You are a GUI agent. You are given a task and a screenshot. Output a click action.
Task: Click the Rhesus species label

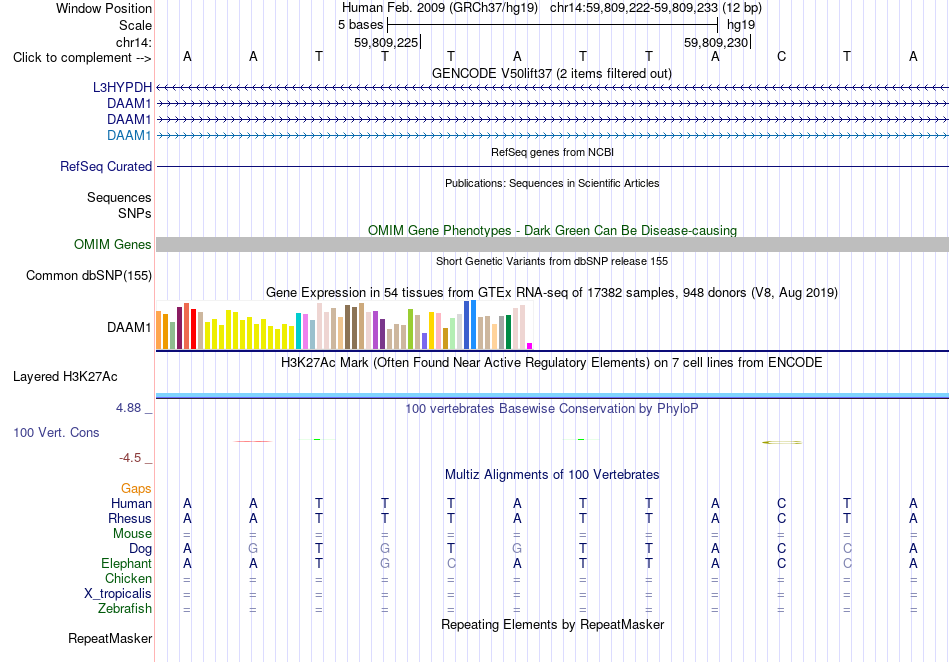(130, 518)
